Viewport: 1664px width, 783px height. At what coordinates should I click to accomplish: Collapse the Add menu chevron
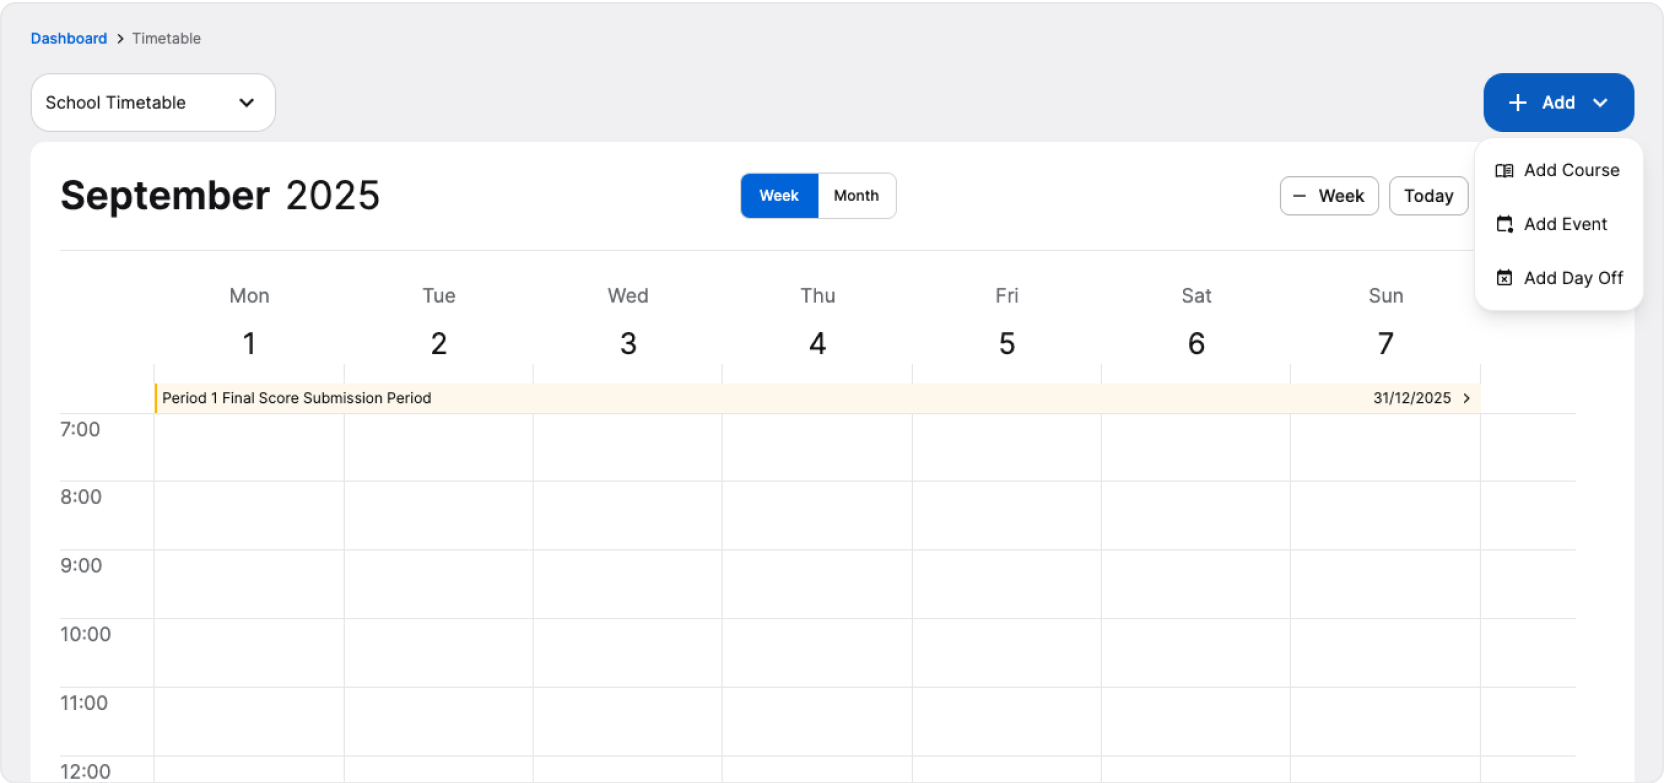click(1600, 103)
